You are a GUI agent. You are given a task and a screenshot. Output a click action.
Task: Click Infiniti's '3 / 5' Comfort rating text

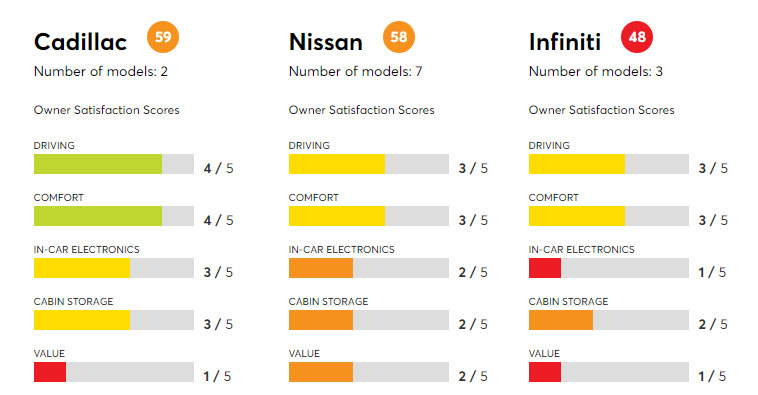[x=713, y=220]
